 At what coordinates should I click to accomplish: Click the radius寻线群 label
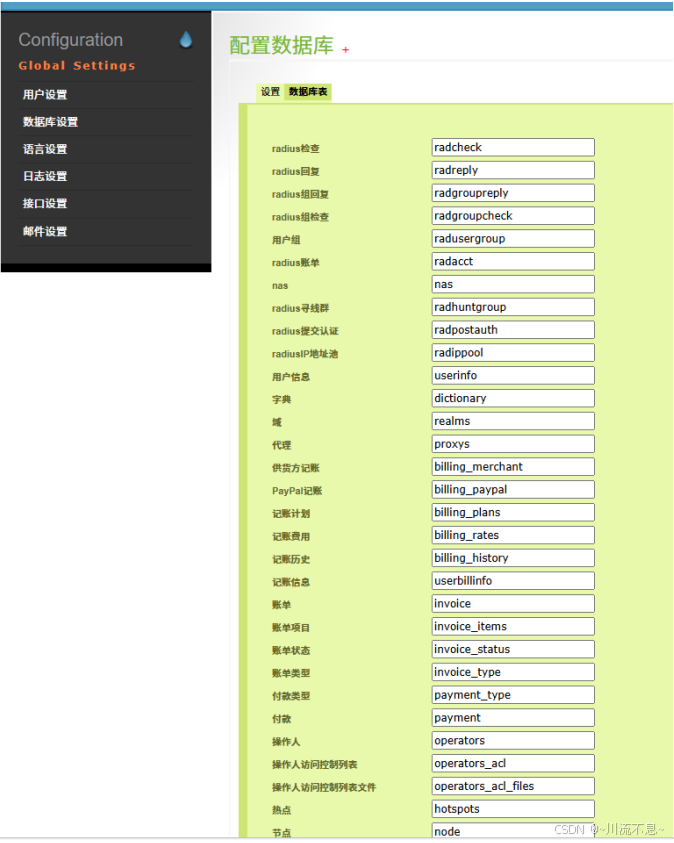[300, 309]
